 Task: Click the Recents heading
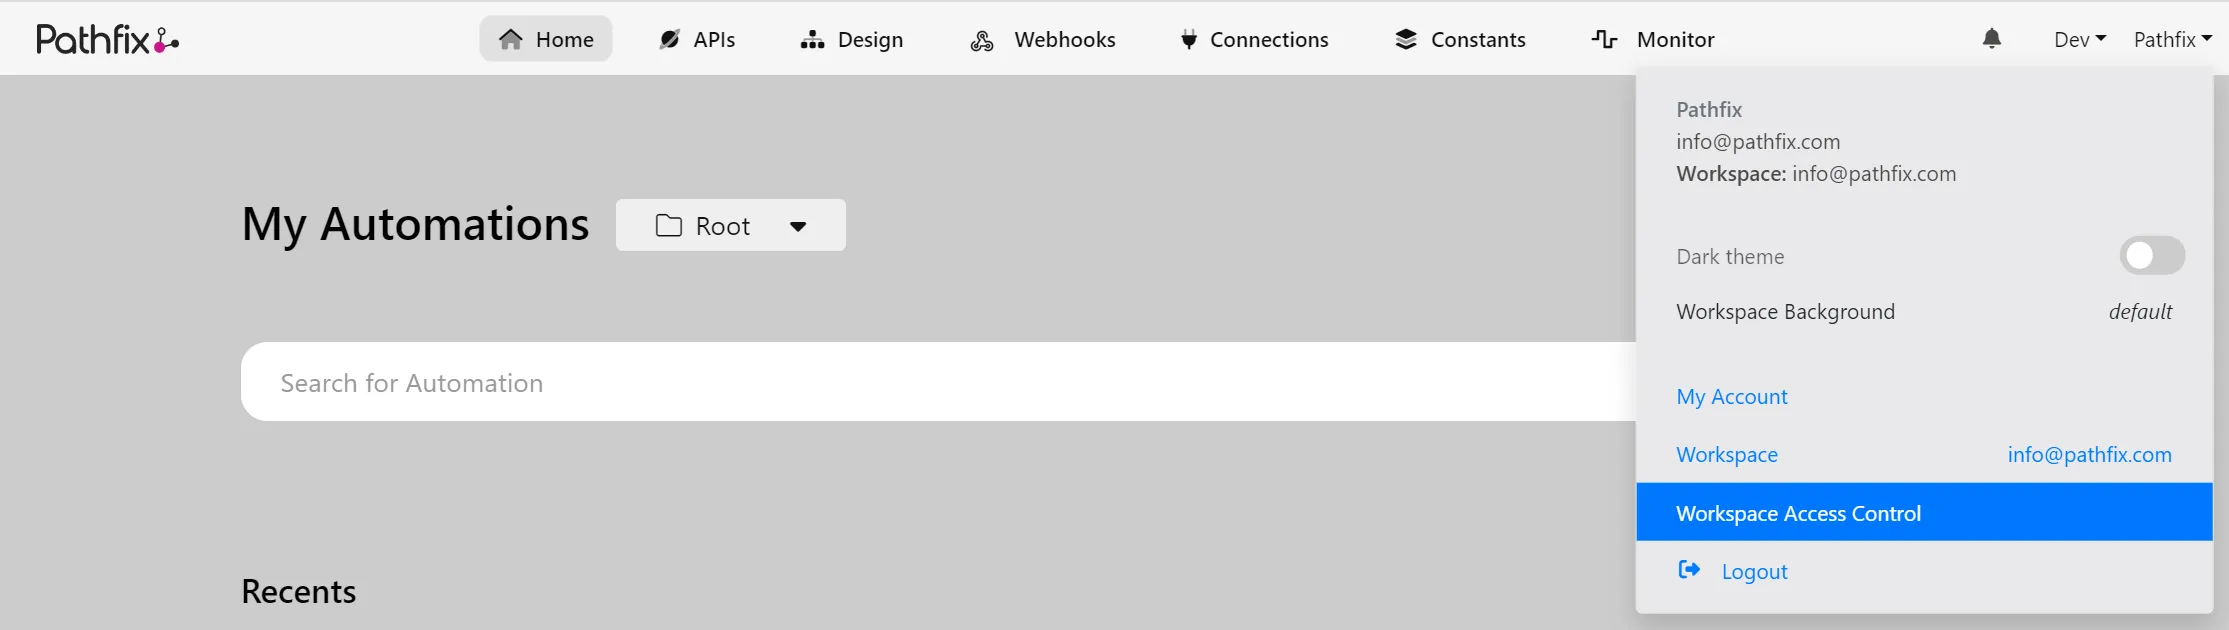click(x=299, y=591)
